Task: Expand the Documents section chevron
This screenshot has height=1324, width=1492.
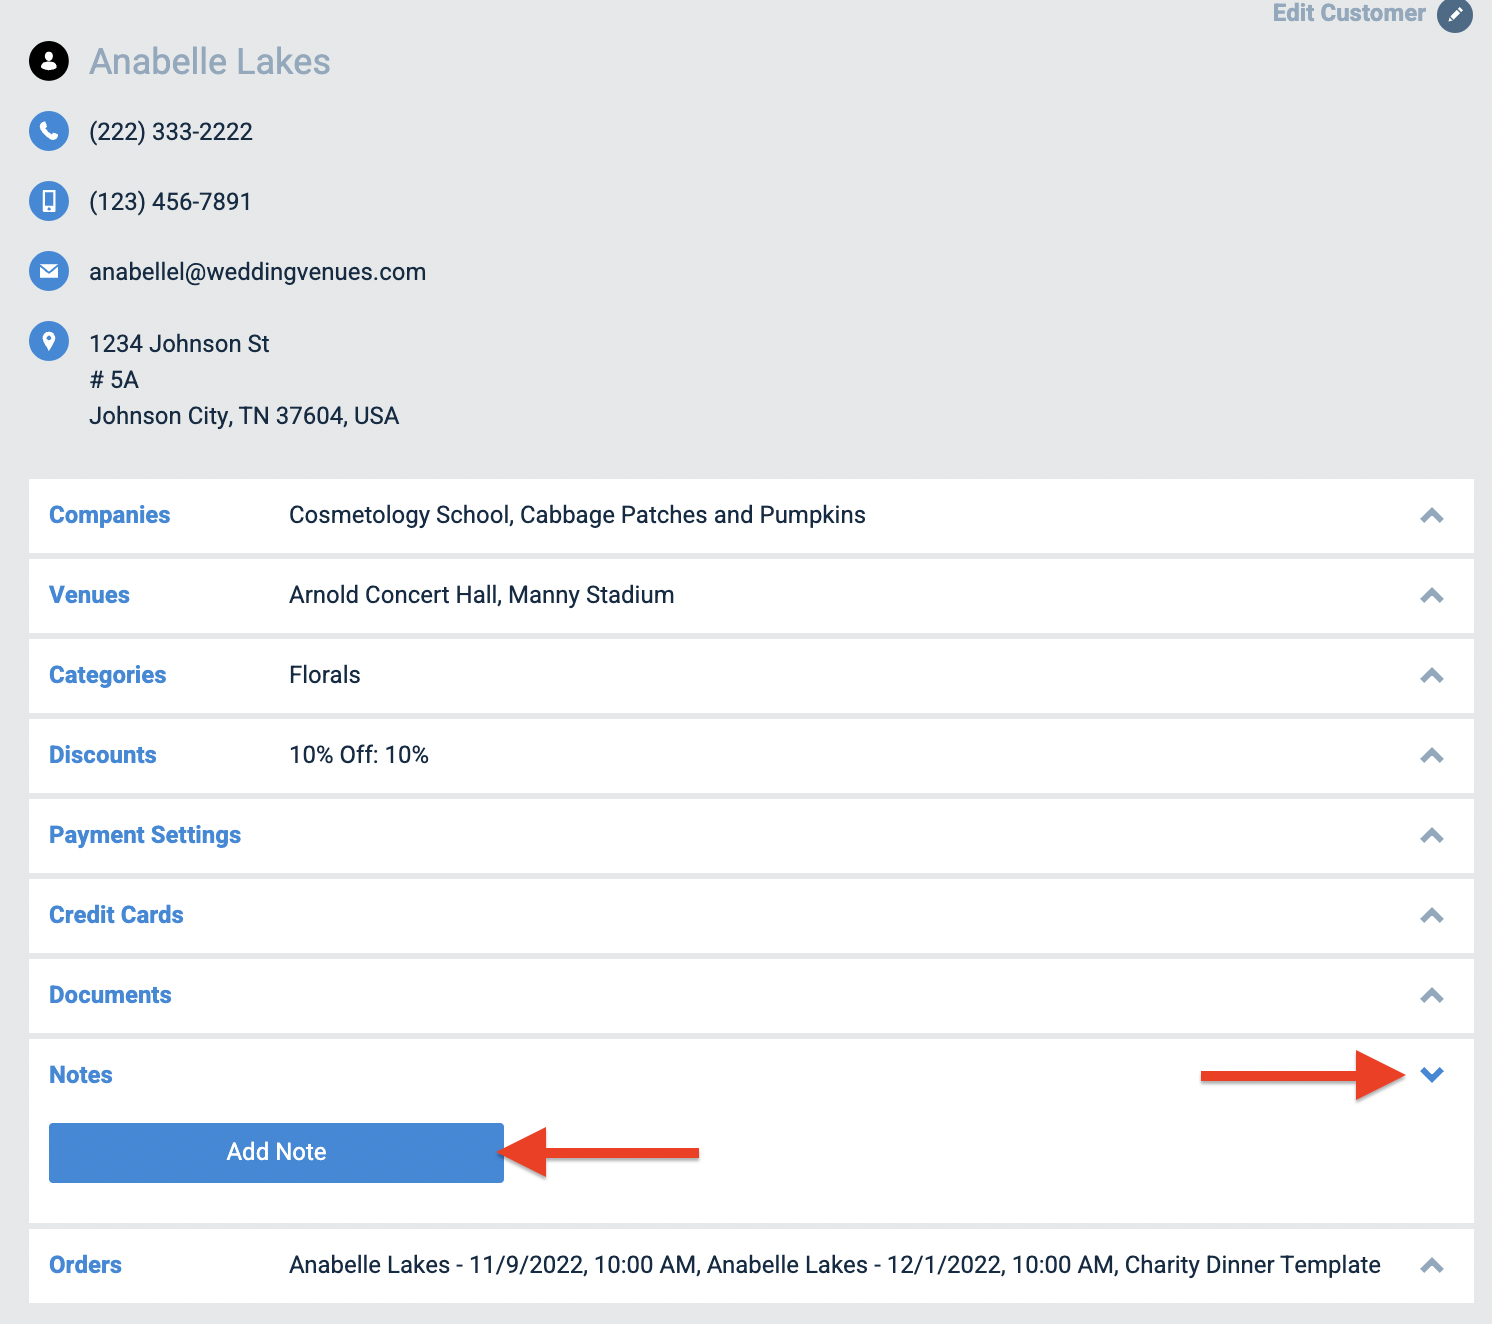Action: pos(1432,996)
